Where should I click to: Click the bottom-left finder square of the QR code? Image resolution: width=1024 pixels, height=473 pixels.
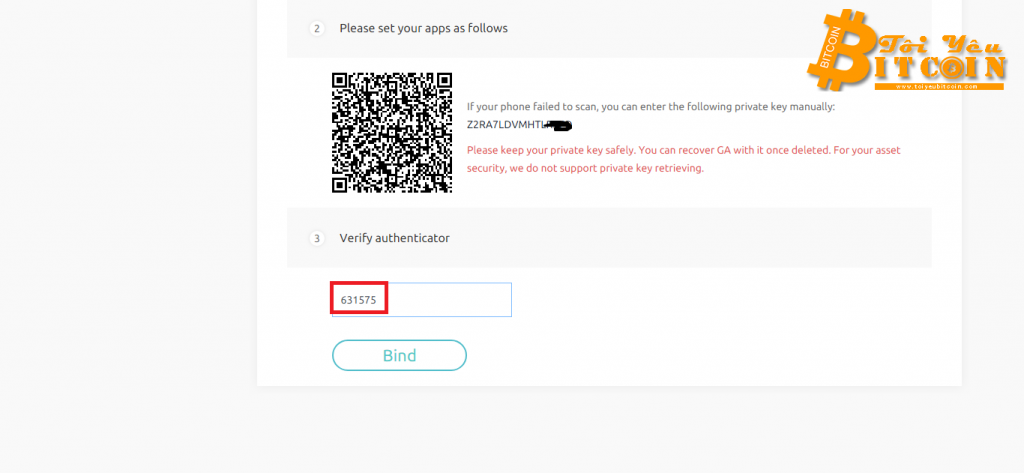[x=341, y=183]
